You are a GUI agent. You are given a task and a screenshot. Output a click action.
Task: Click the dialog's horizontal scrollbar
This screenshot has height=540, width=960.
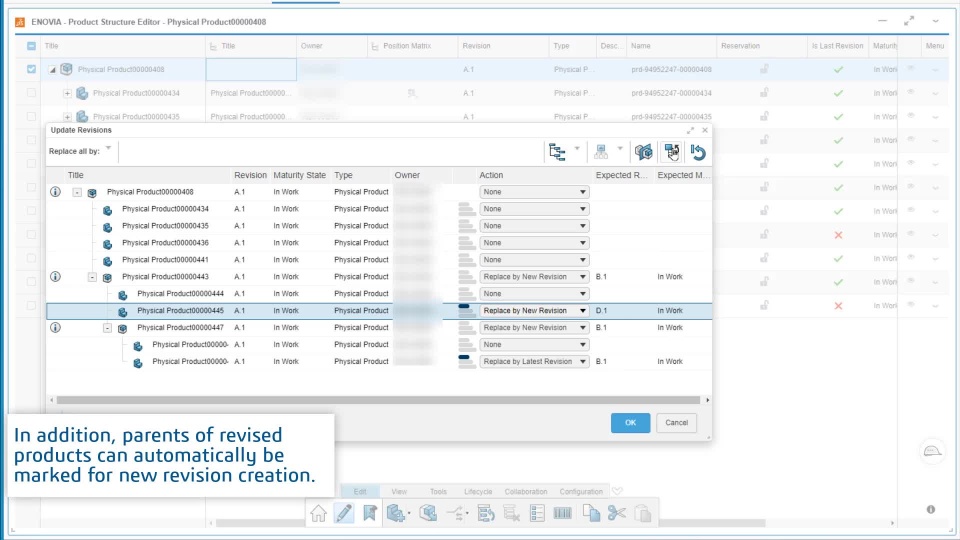(x=378, y=400)
